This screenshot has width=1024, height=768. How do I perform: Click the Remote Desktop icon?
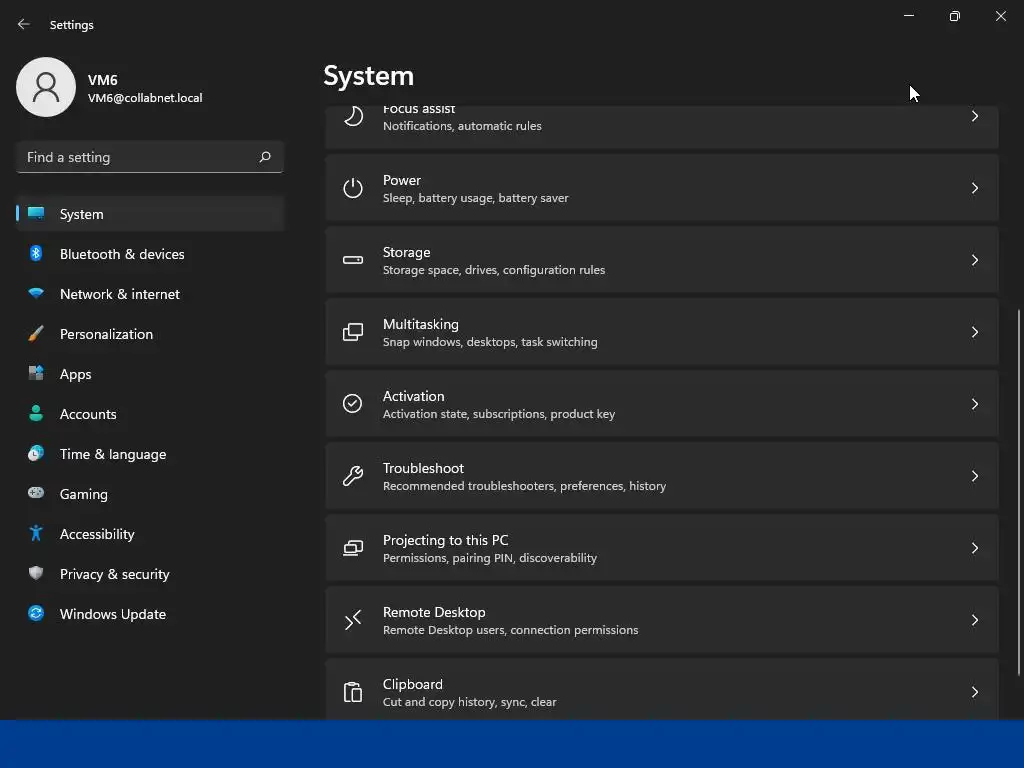coord(353,620)
